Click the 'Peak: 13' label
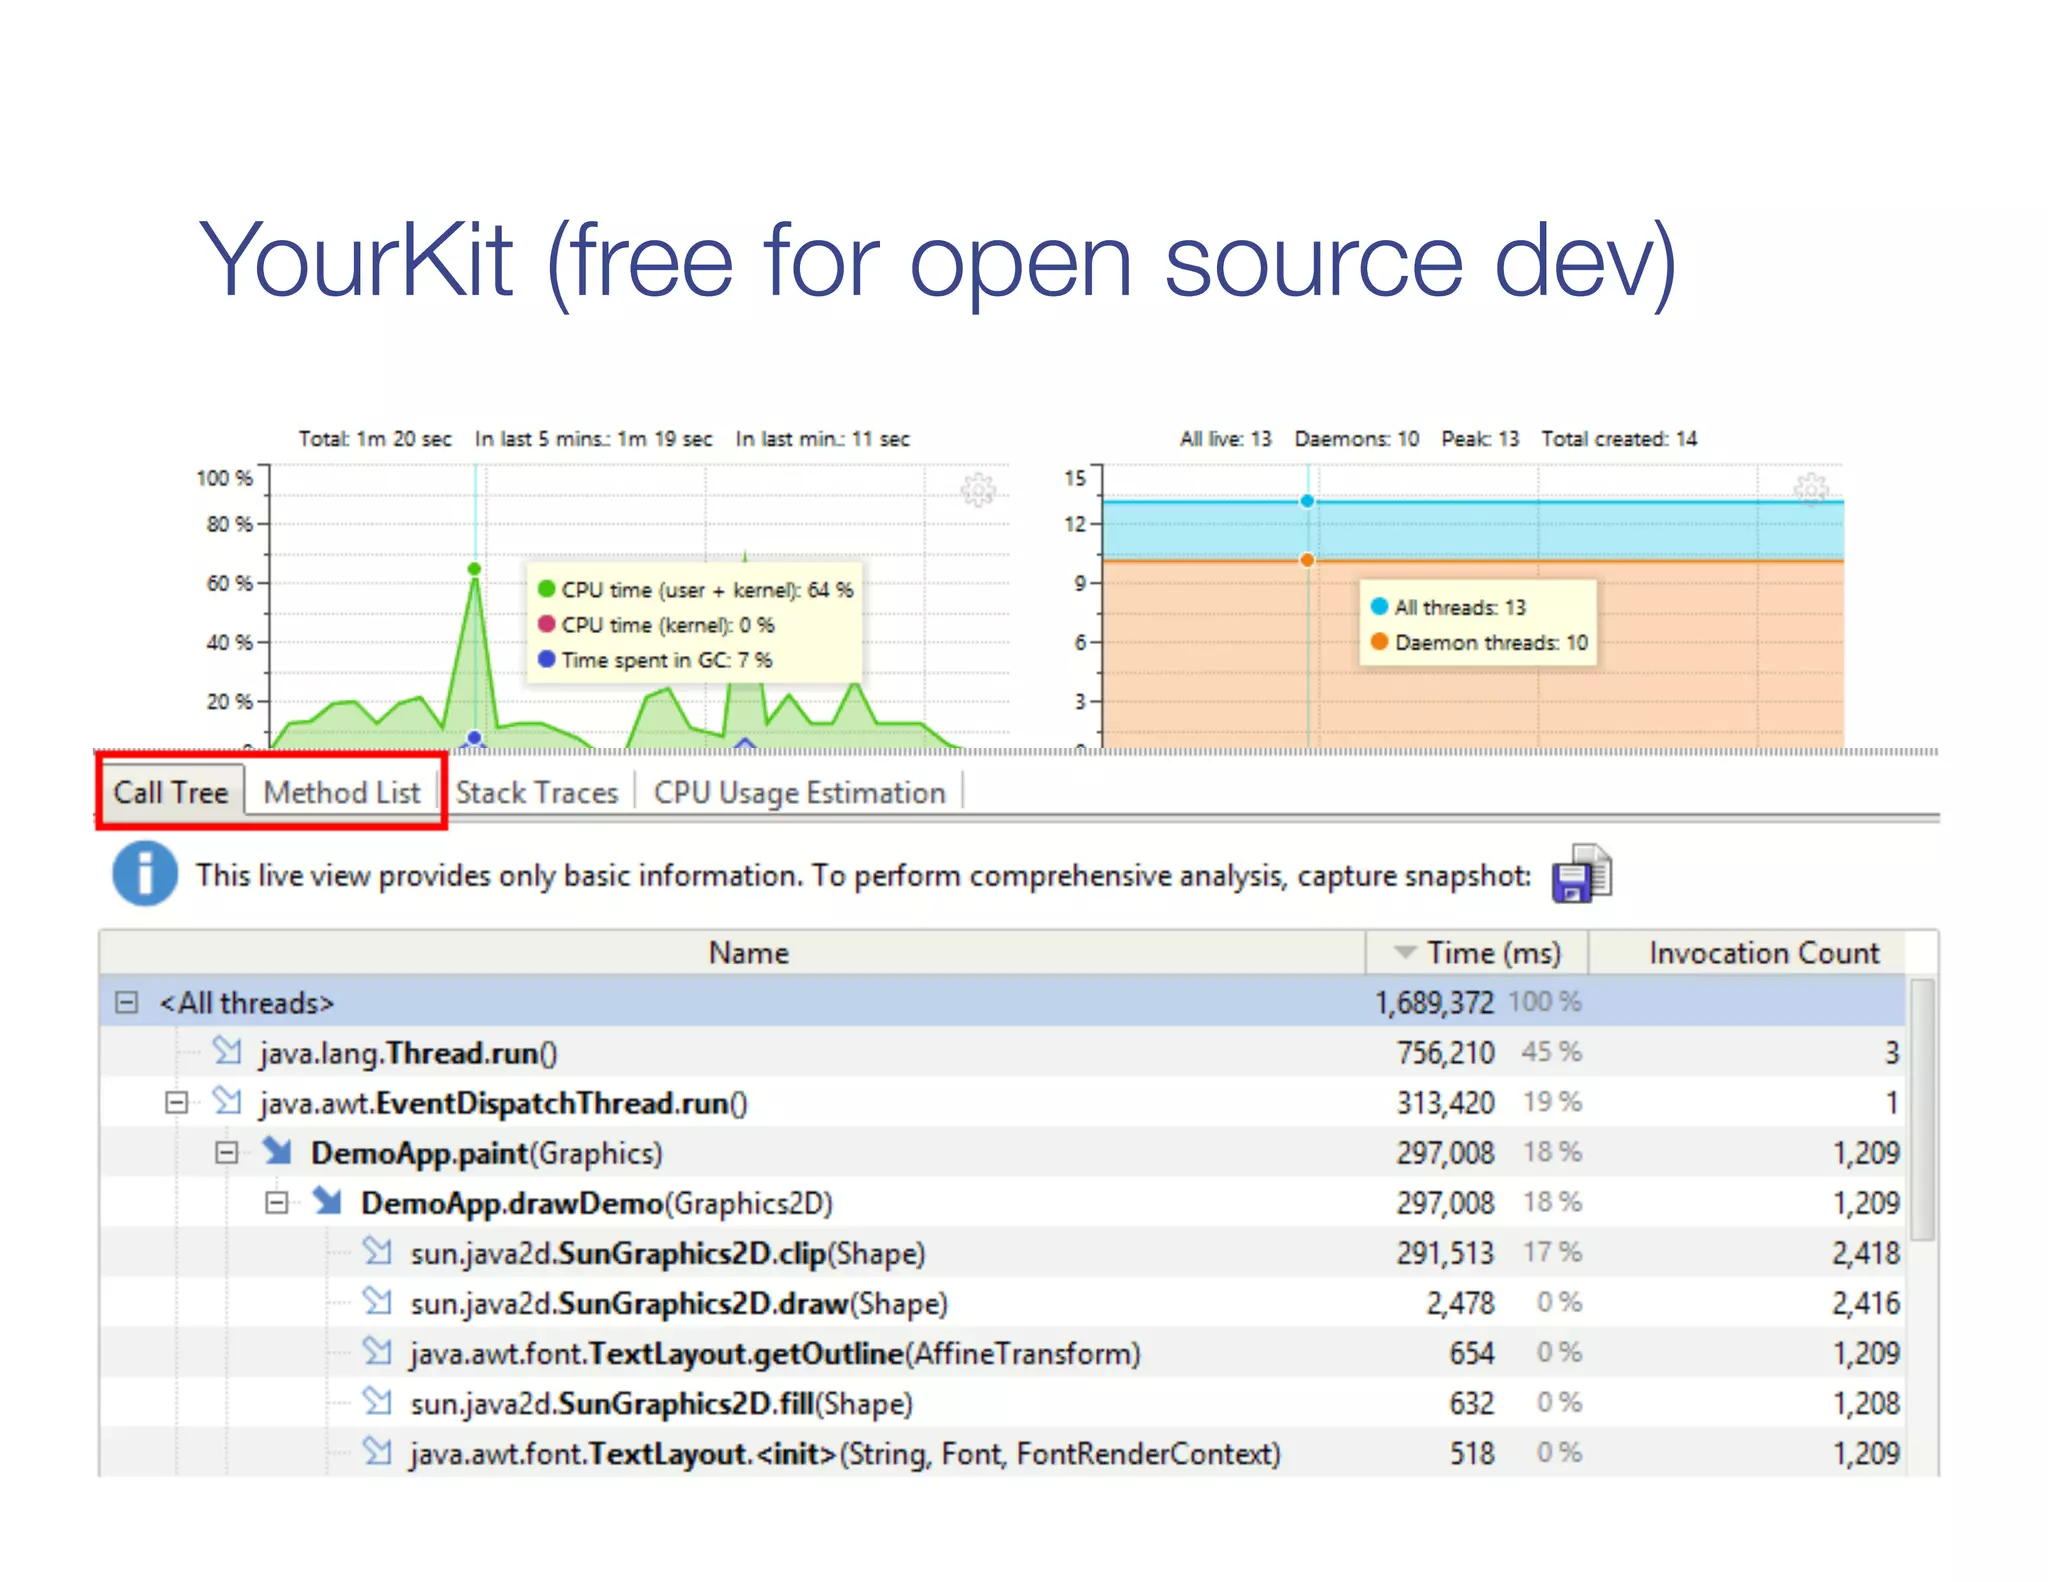 [x=1479, y=439]
